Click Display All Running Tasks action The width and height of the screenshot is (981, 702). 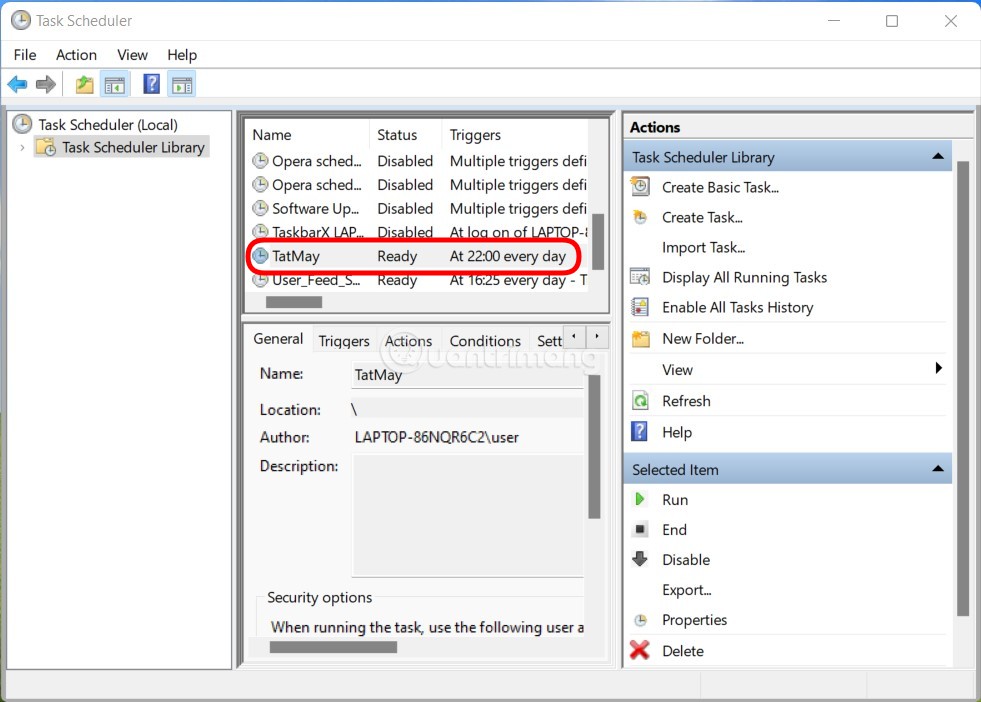[x=745, y=277]
